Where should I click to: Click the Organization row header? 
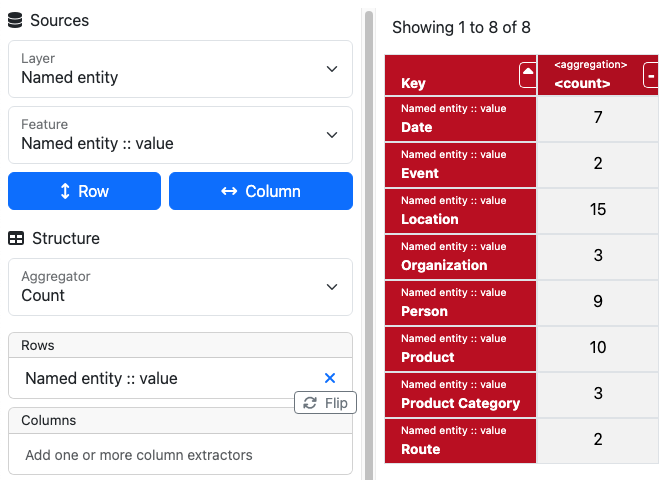(460, 256)
